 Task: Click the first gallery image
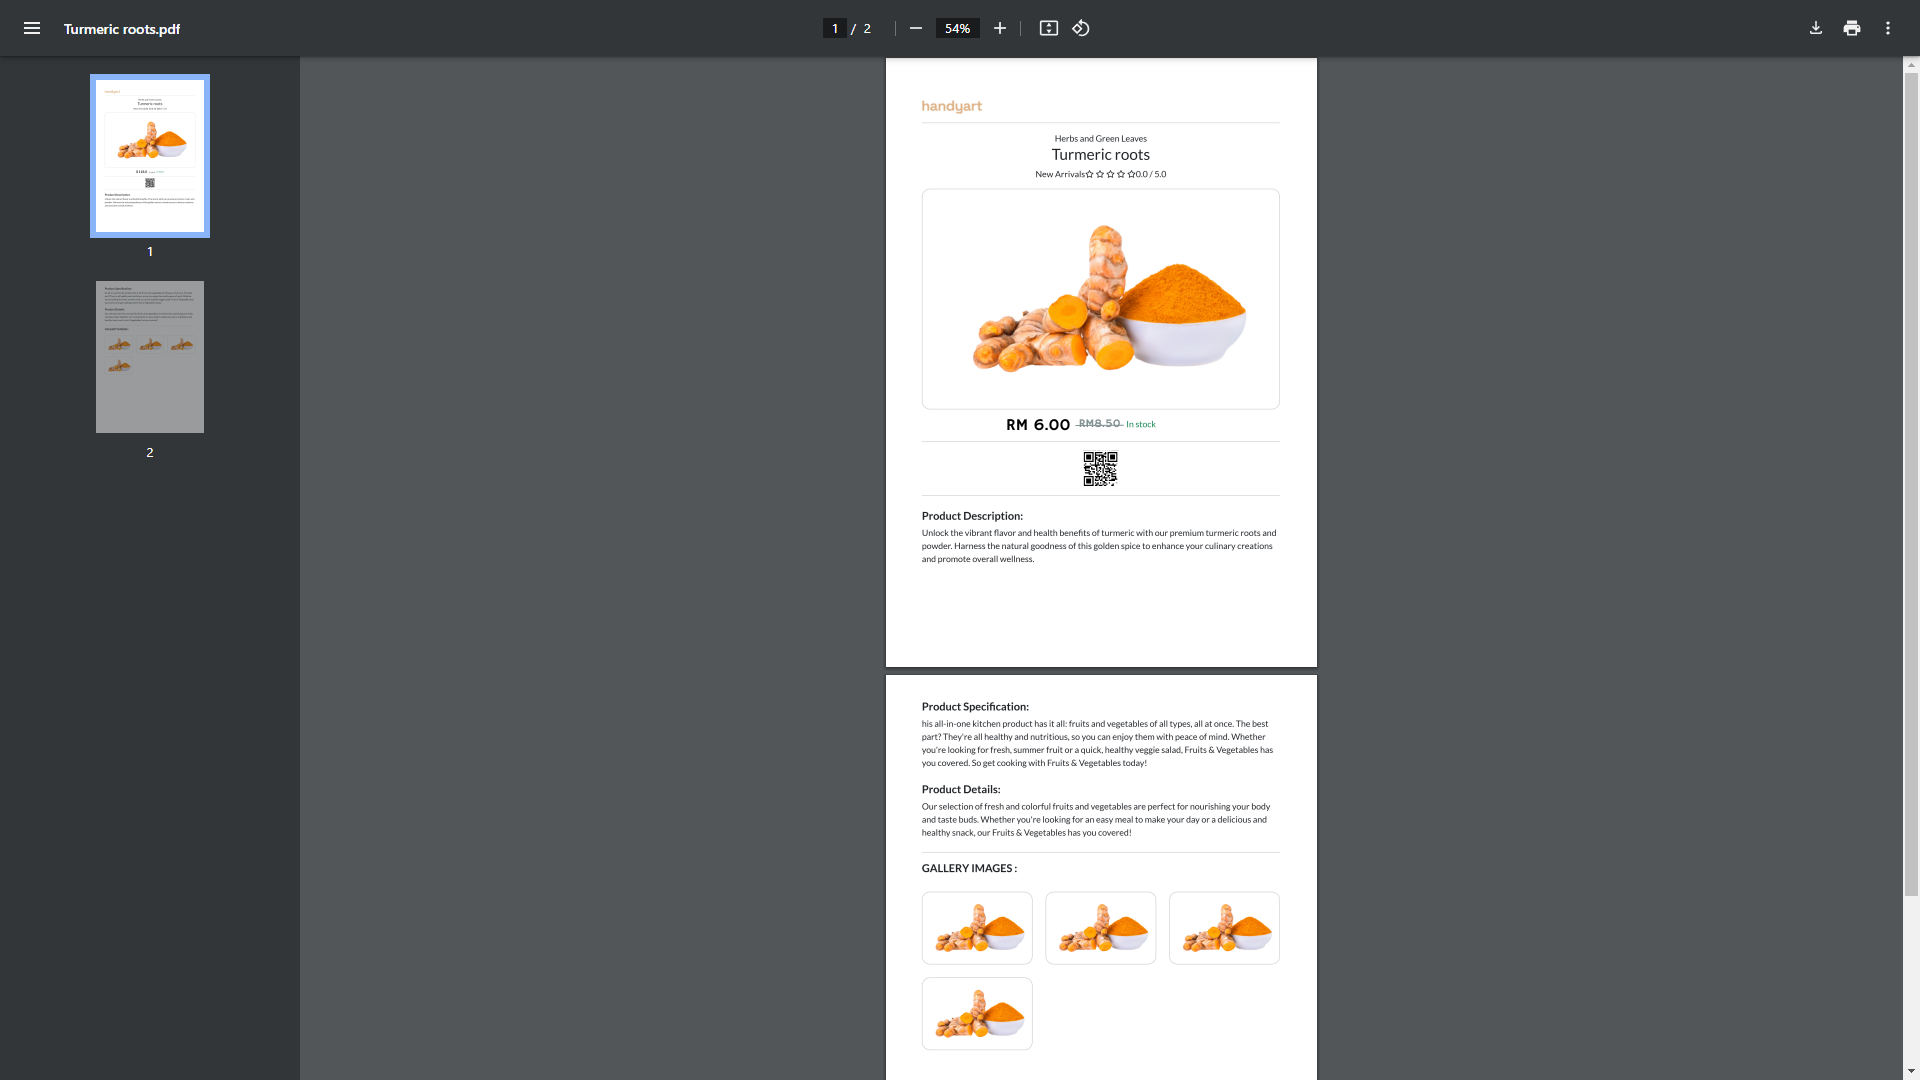tap(977, 928)
